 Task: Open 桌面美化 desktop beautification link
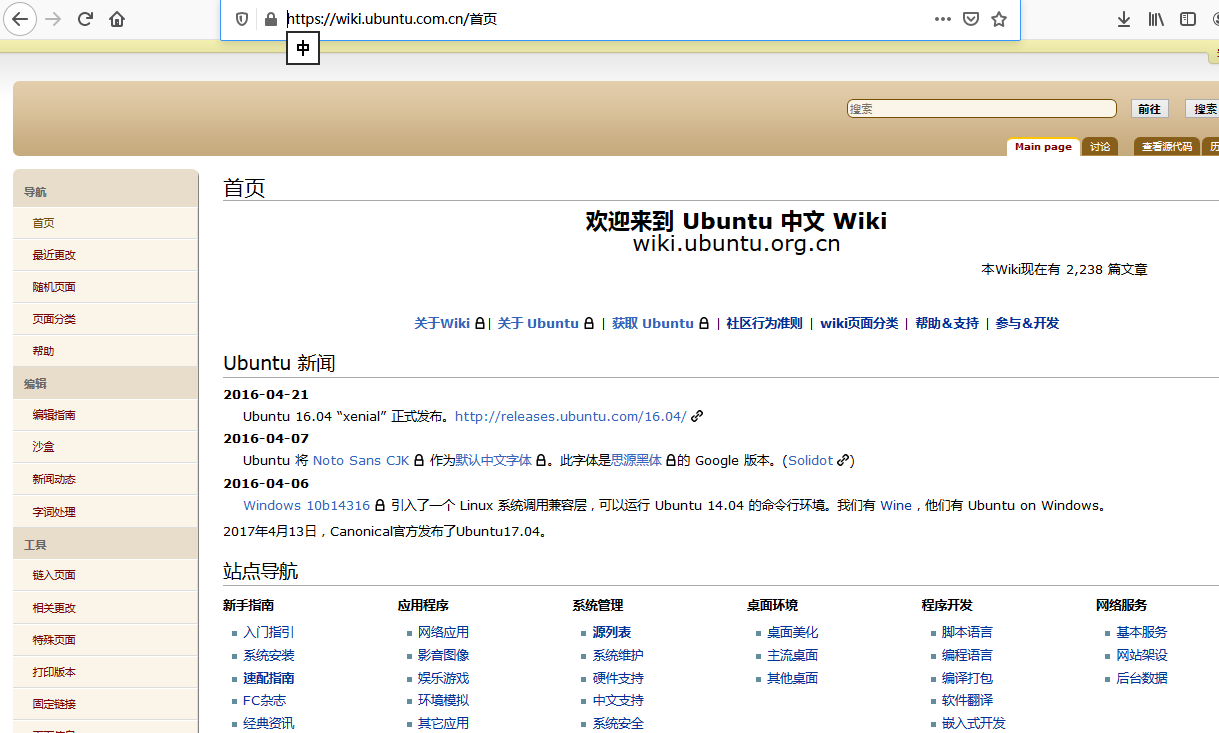[793, 632]
